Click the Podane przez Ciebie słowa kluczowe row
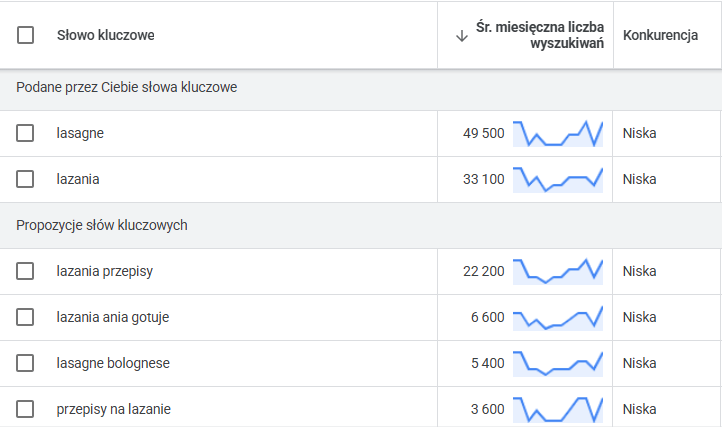This screenshot has height=427, width=722. point(126,87)
